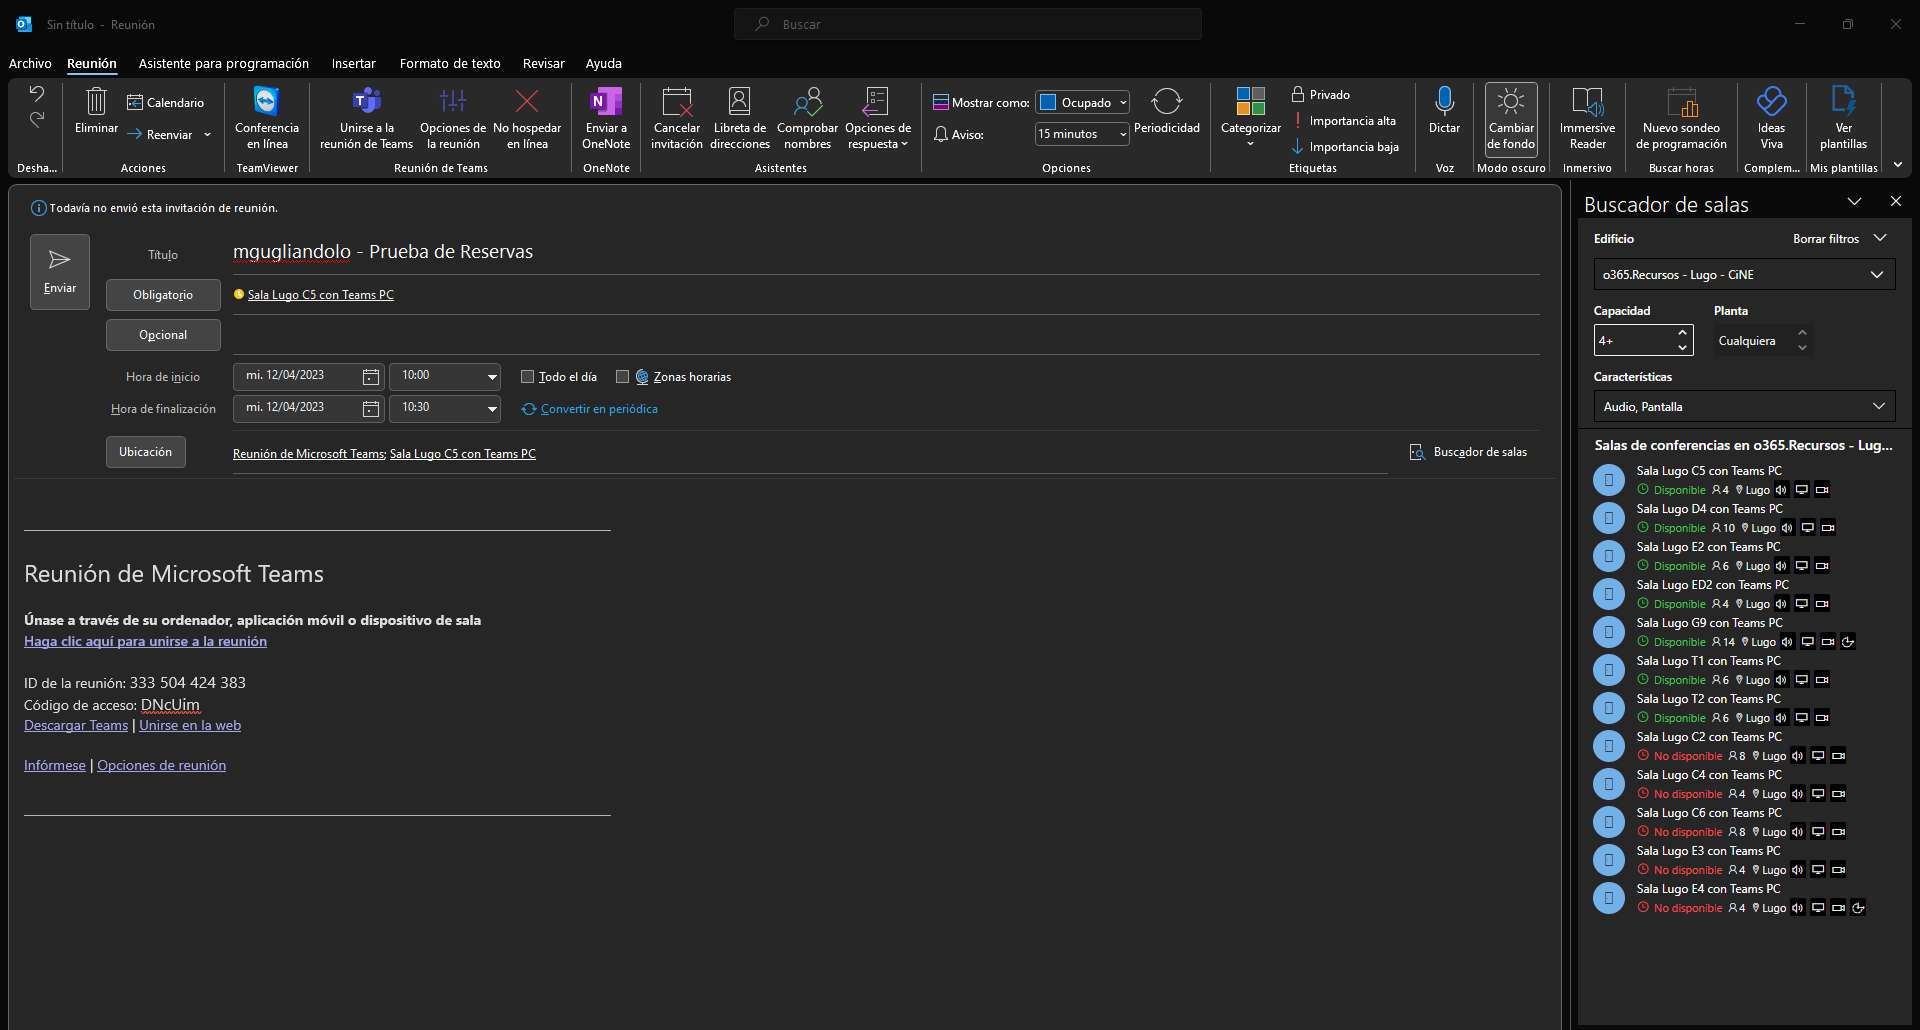Switch to Asistente para programación tab
1920x1030 pixels.
click(224, 63)
